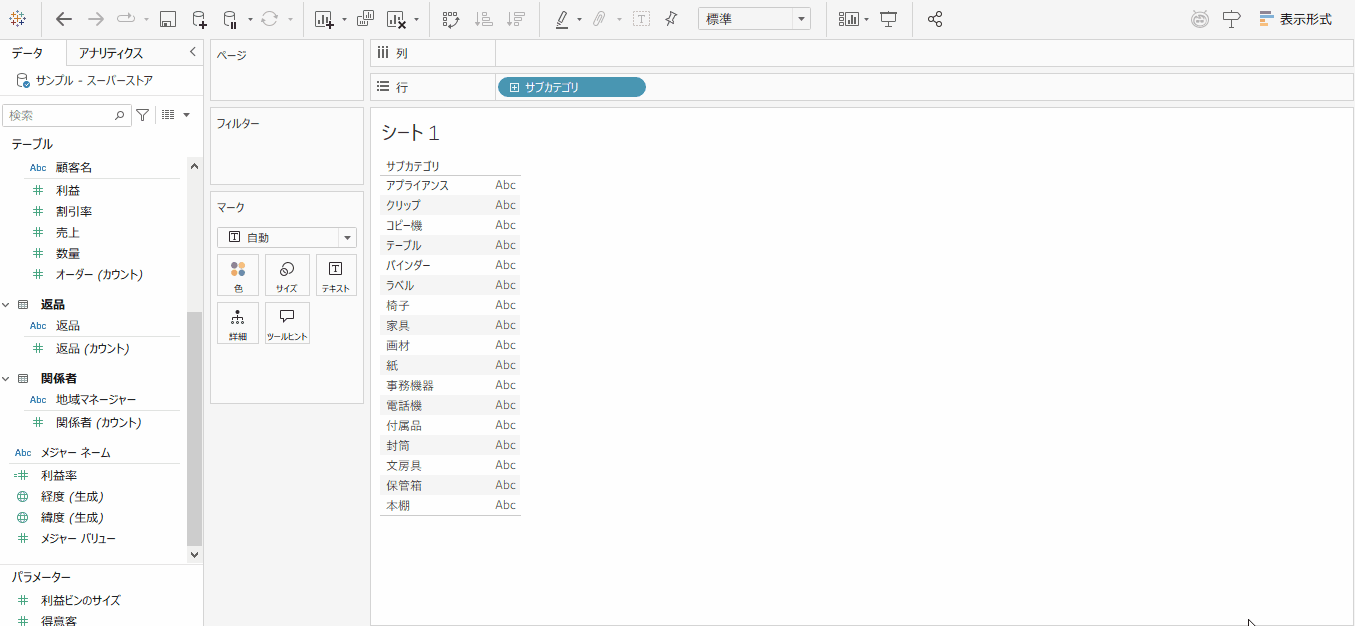The image size is (1355, 626).
Task: Open the 標準 fit dropdown
Action: [754, 19]
